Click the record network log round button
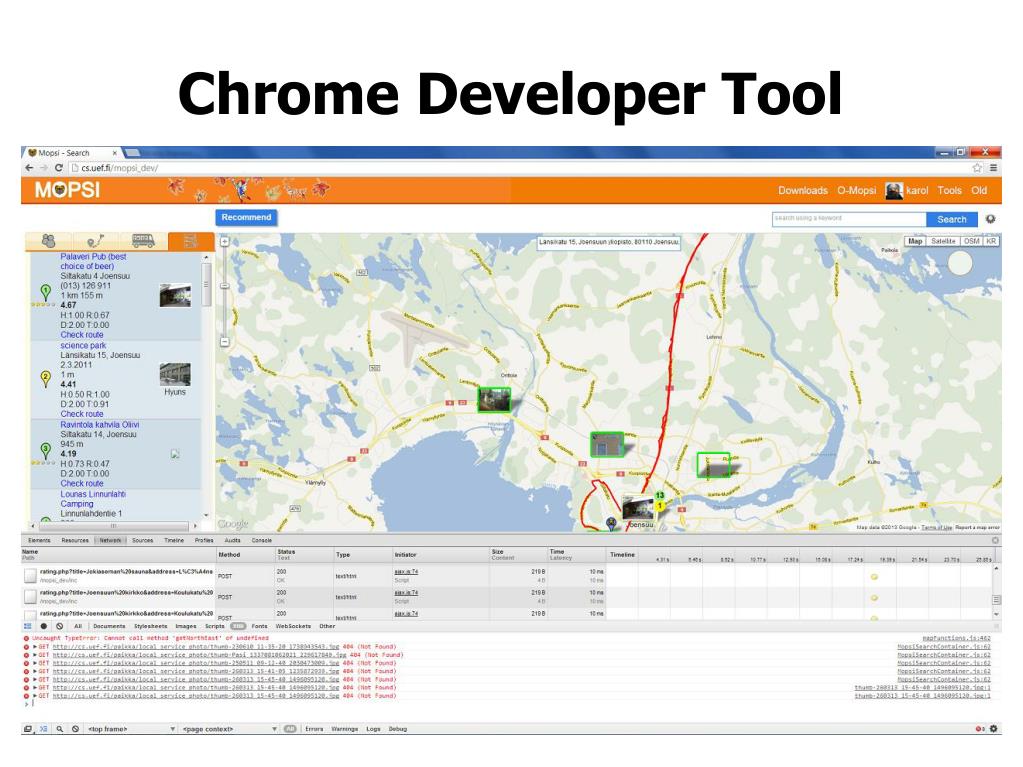The image size is (1023, 767). [x=44, y=626]
